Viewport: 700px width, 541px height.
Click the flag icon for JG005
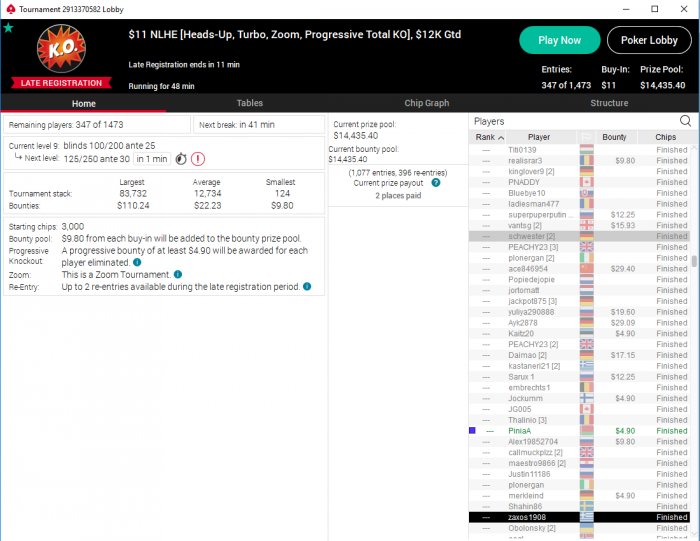pyautogui.click(x=587, y=409)
